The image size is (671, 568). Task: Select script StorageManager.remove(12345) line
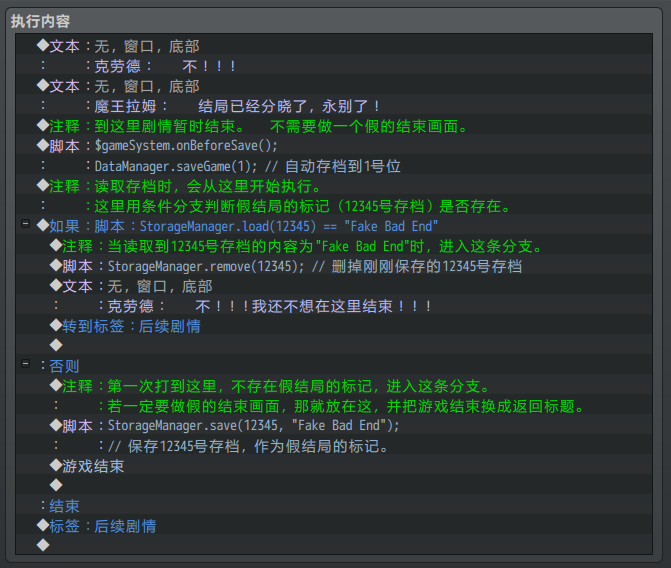click(334, 266)
